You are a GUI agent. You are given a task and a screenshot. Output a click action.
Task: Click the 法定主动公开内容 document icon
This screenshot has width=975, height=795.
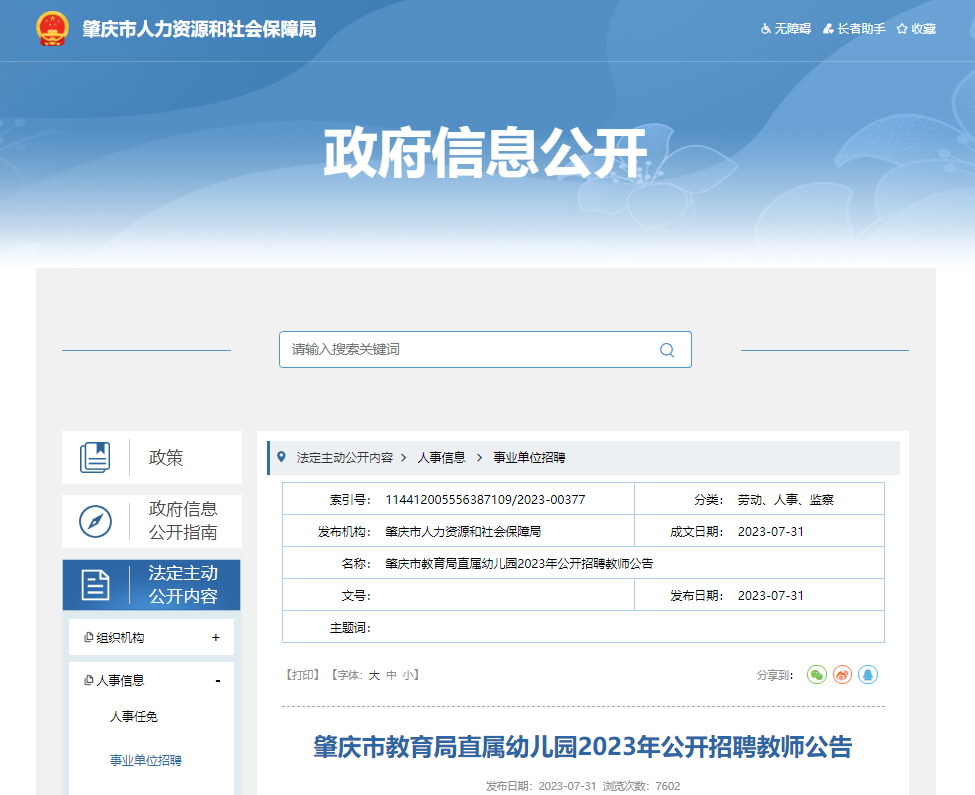[95, 585]
